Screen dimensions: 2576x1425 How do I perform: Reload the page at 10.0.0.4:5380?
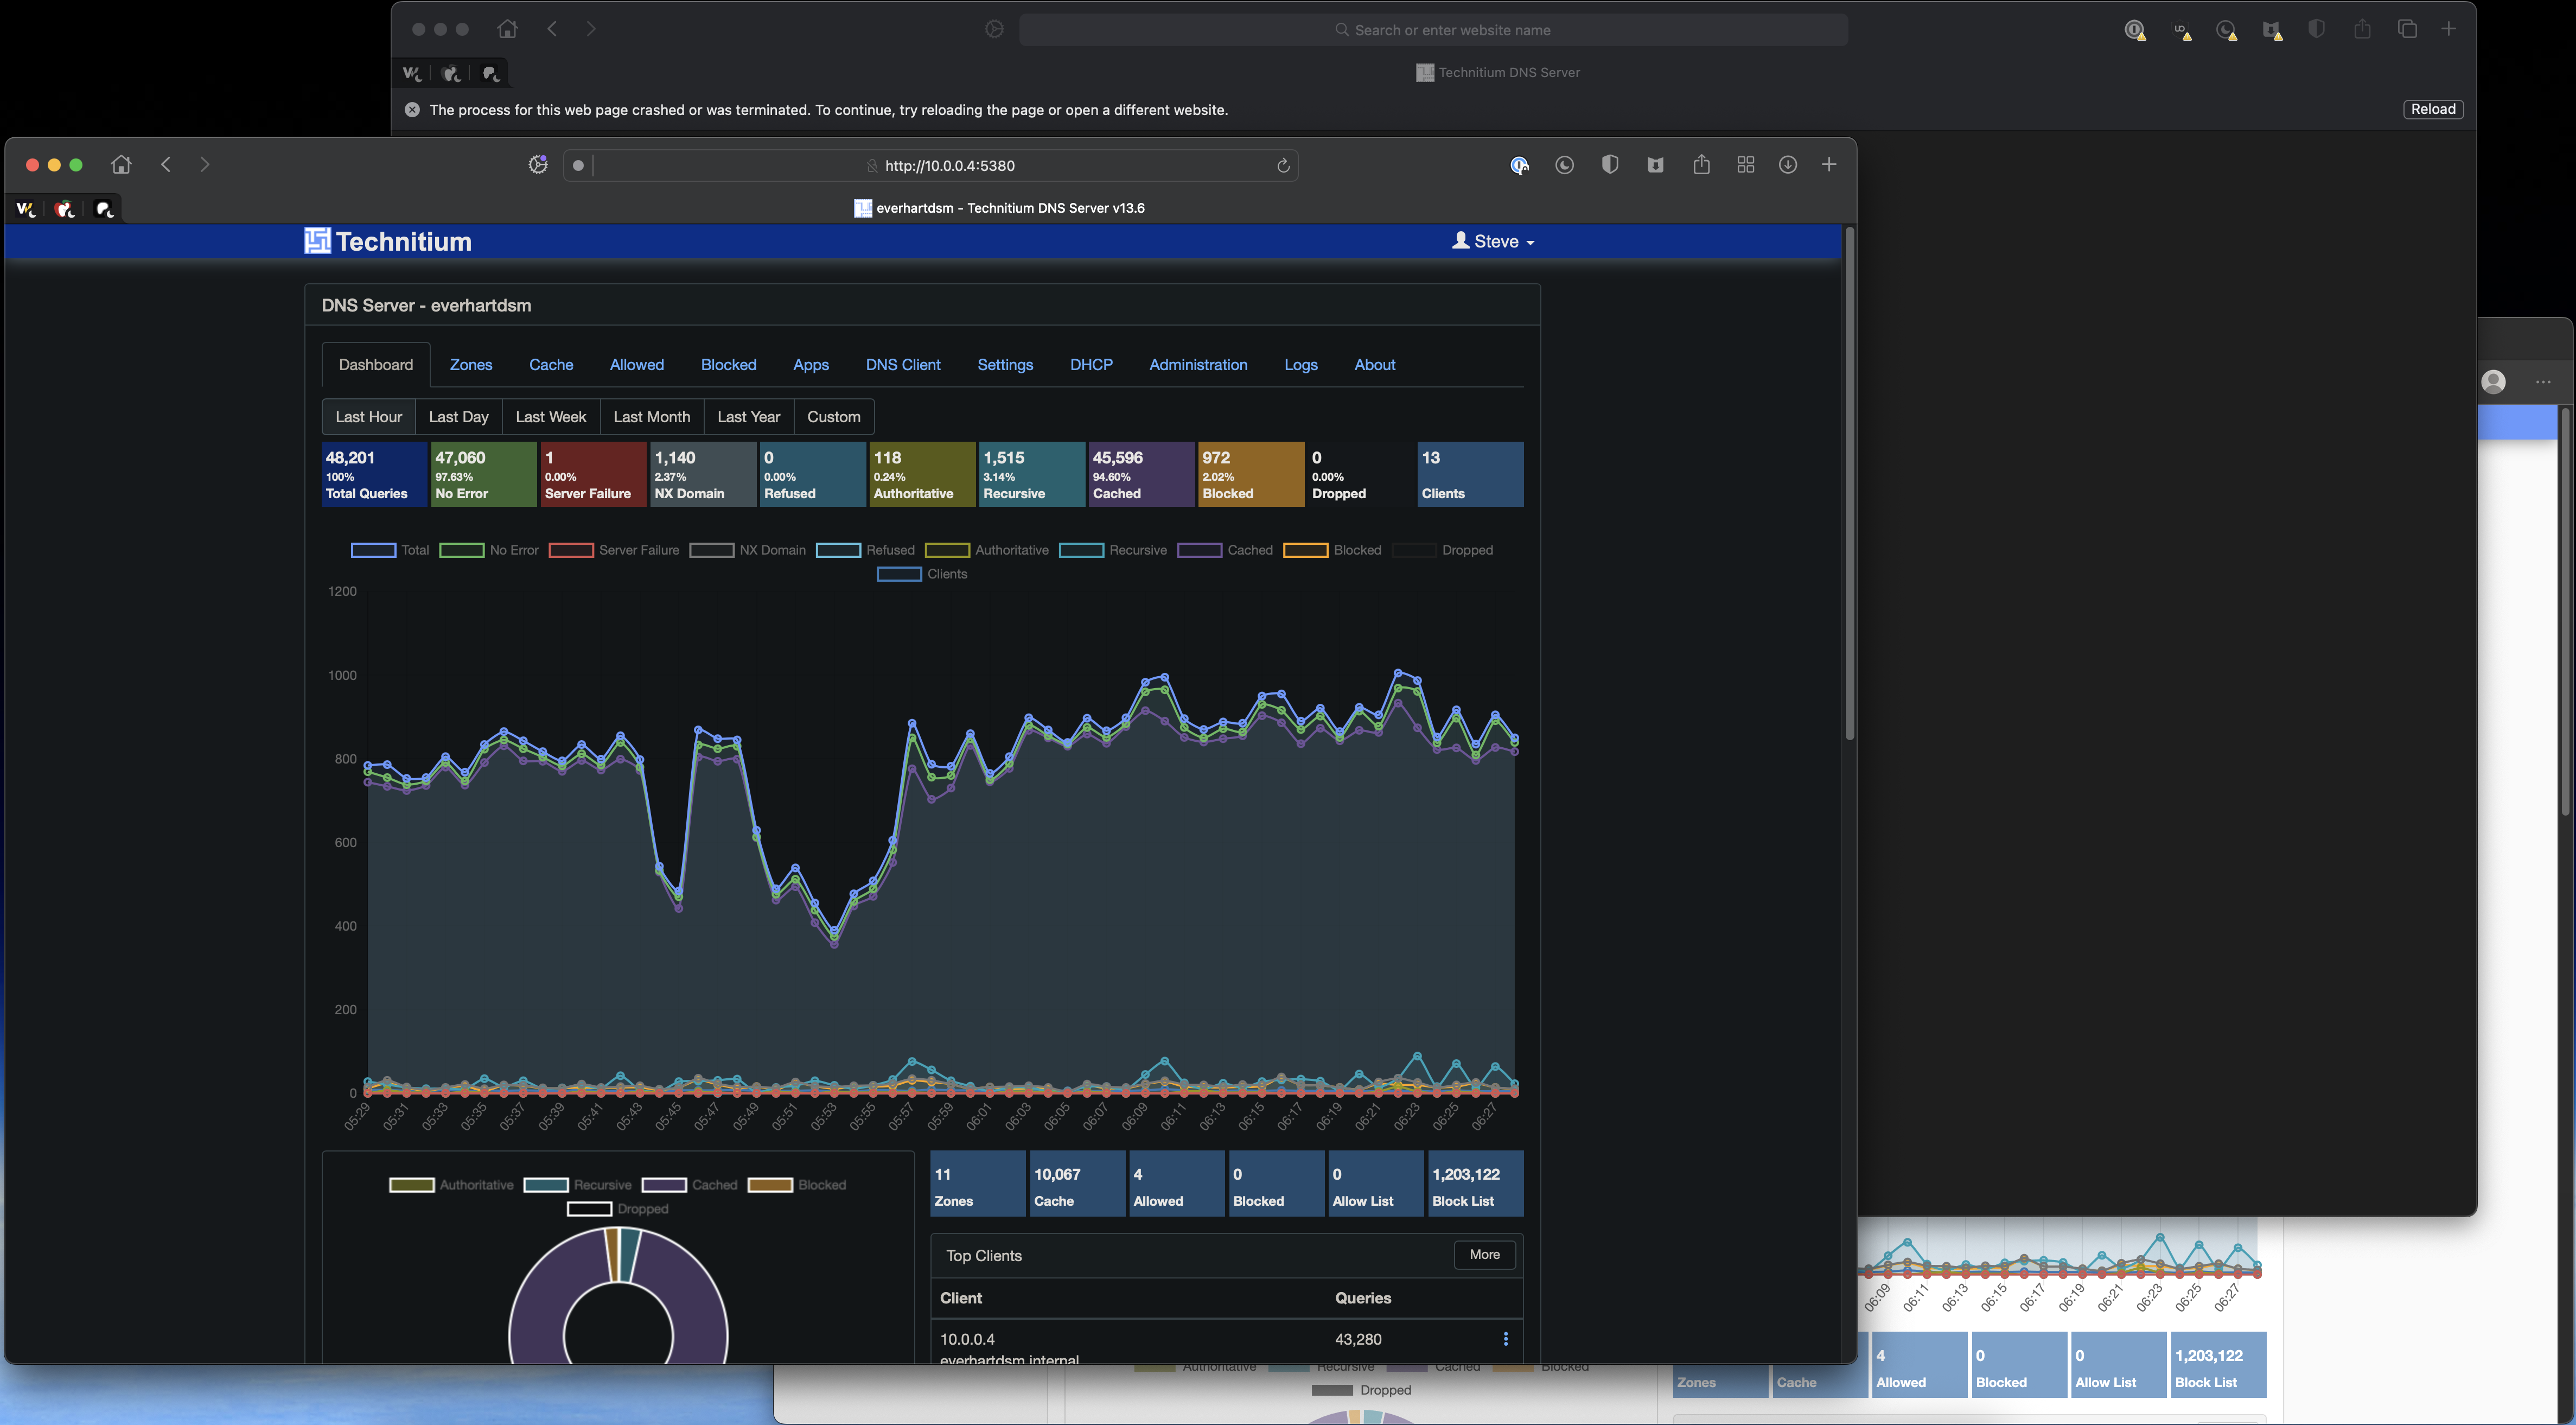point(1283,166)
